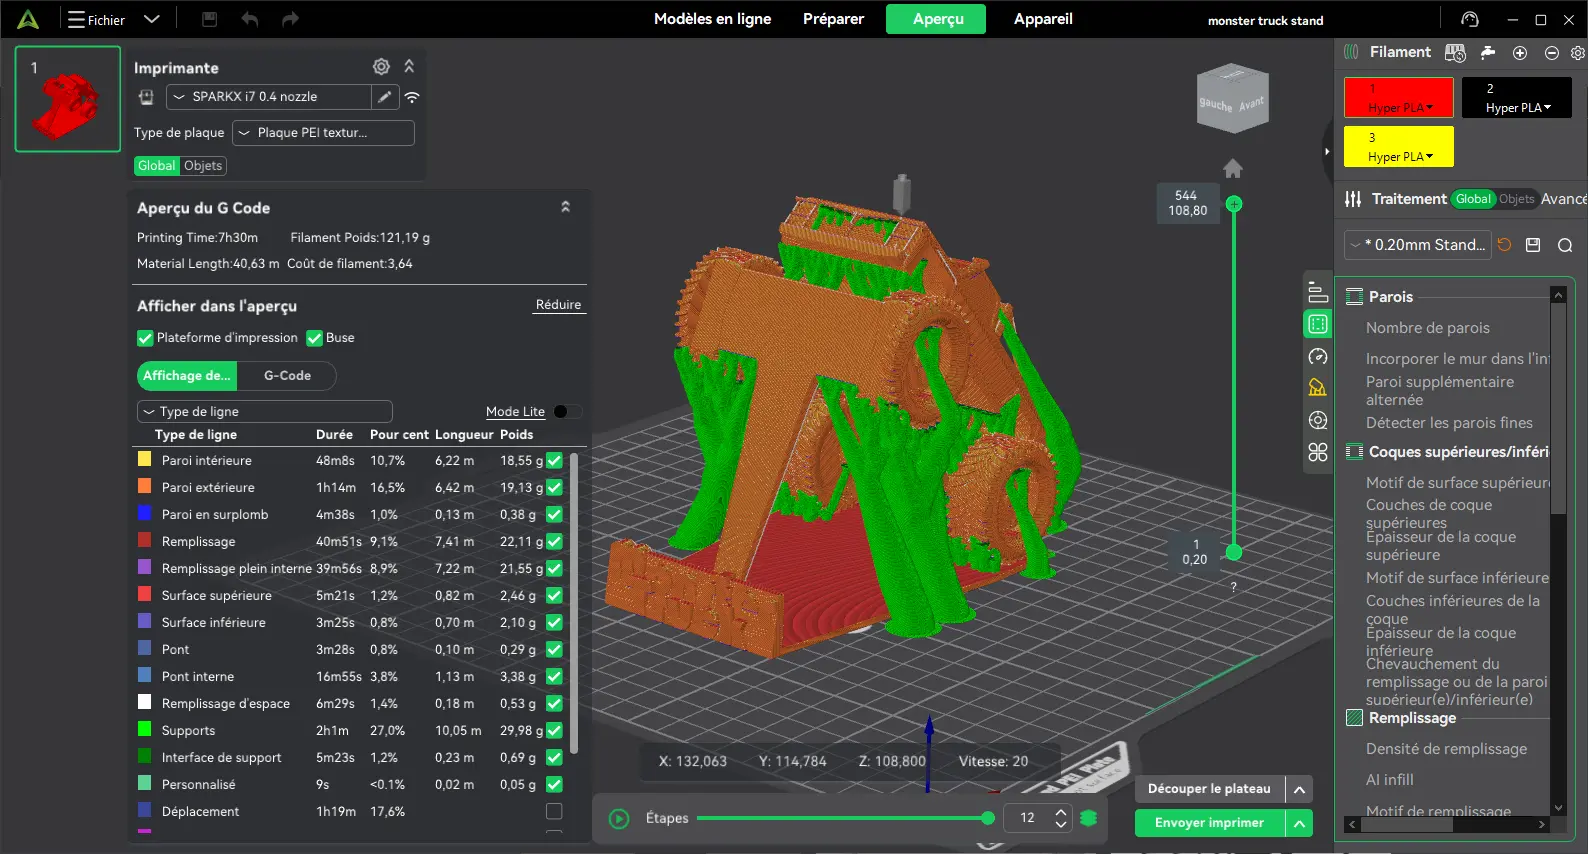Image resolution: width=1588 pixels, height=854 pixels.
Task: Remove a filament with the minus icon
Action: [x=1552, y=53]
